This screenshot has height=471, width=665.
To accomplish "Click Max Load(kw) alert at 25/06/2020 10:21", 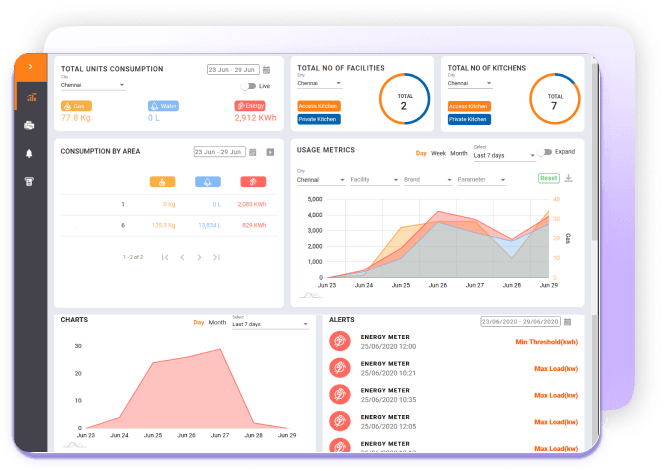I will click(x=556, y=368).
